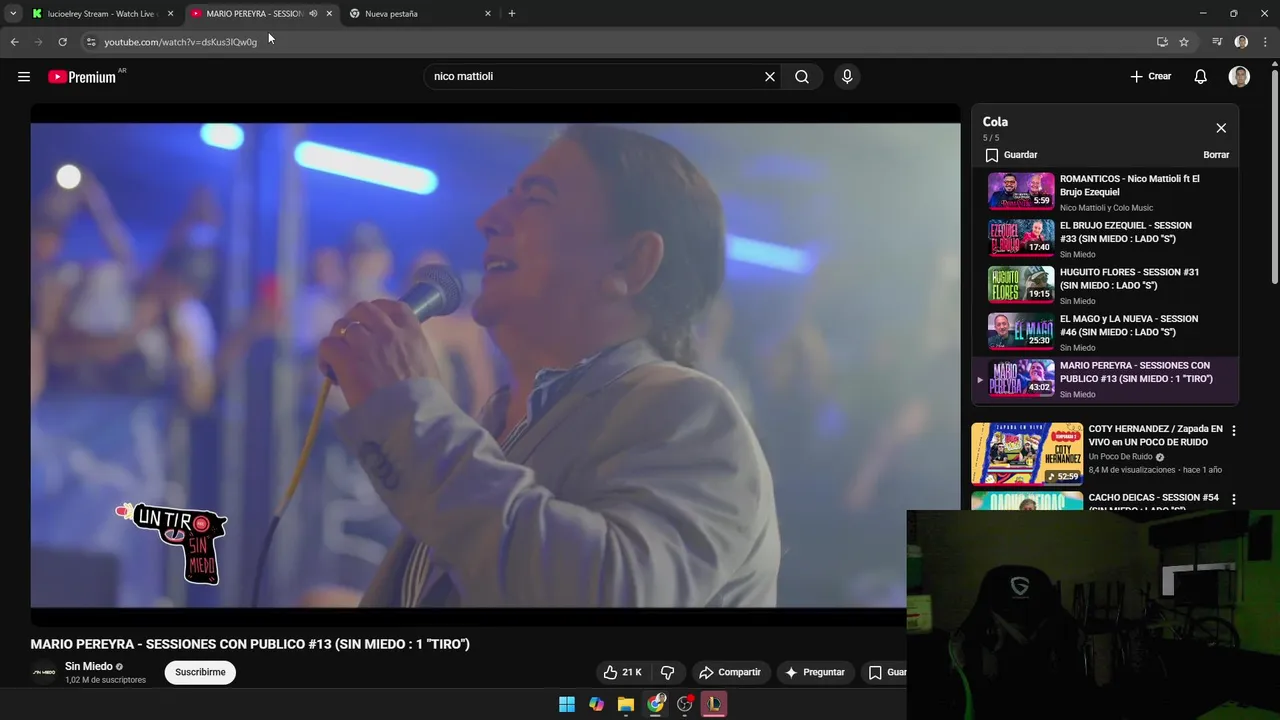Go to YouTube Premium home logo

coord(82,77)
